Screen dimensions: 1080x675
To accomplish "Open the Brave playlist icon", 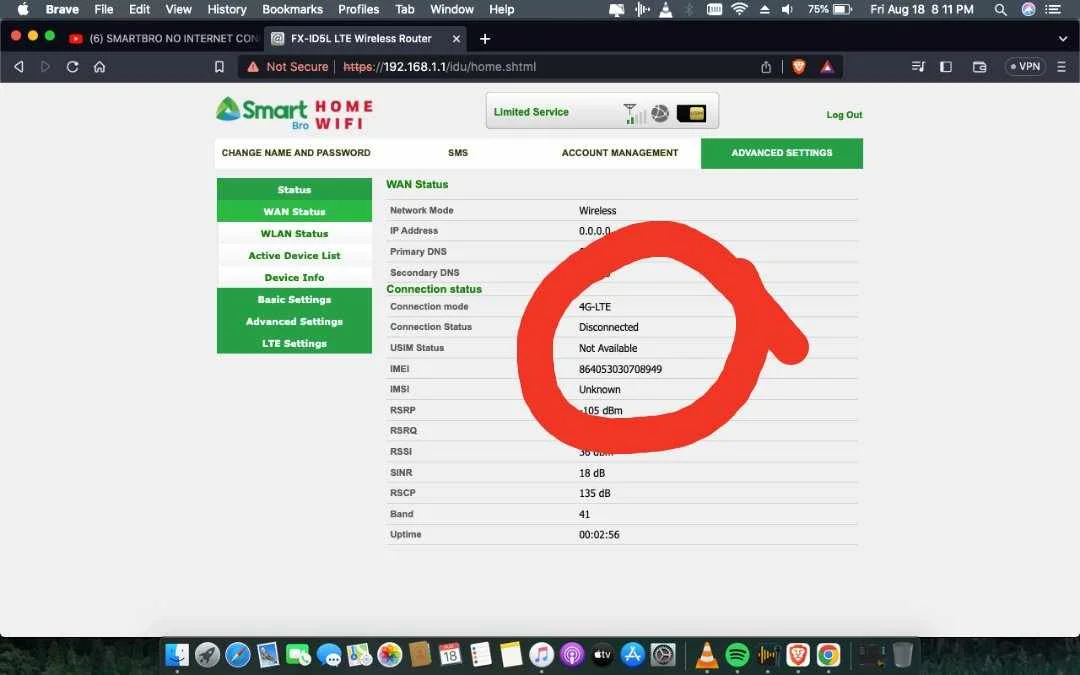I will point(918,67).
